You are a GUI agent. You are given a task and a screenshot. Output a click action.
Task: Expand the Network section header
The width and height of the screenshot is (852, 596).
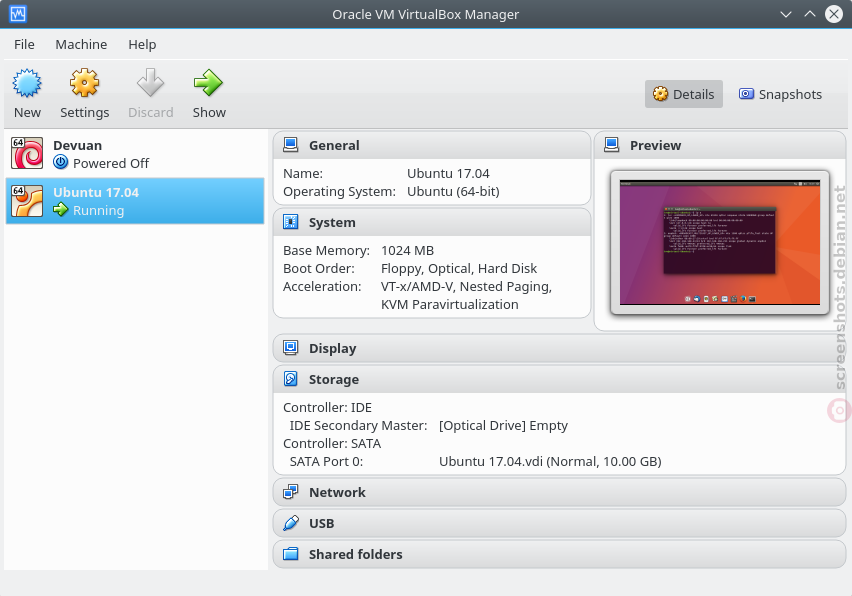coord(560,492)
